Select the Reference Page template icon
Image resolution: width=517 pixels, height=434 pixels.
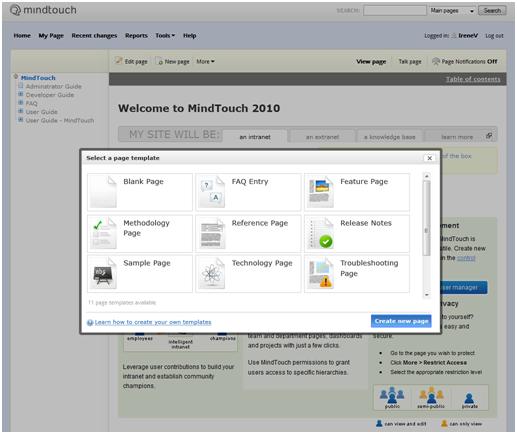(x=212, y=233)
